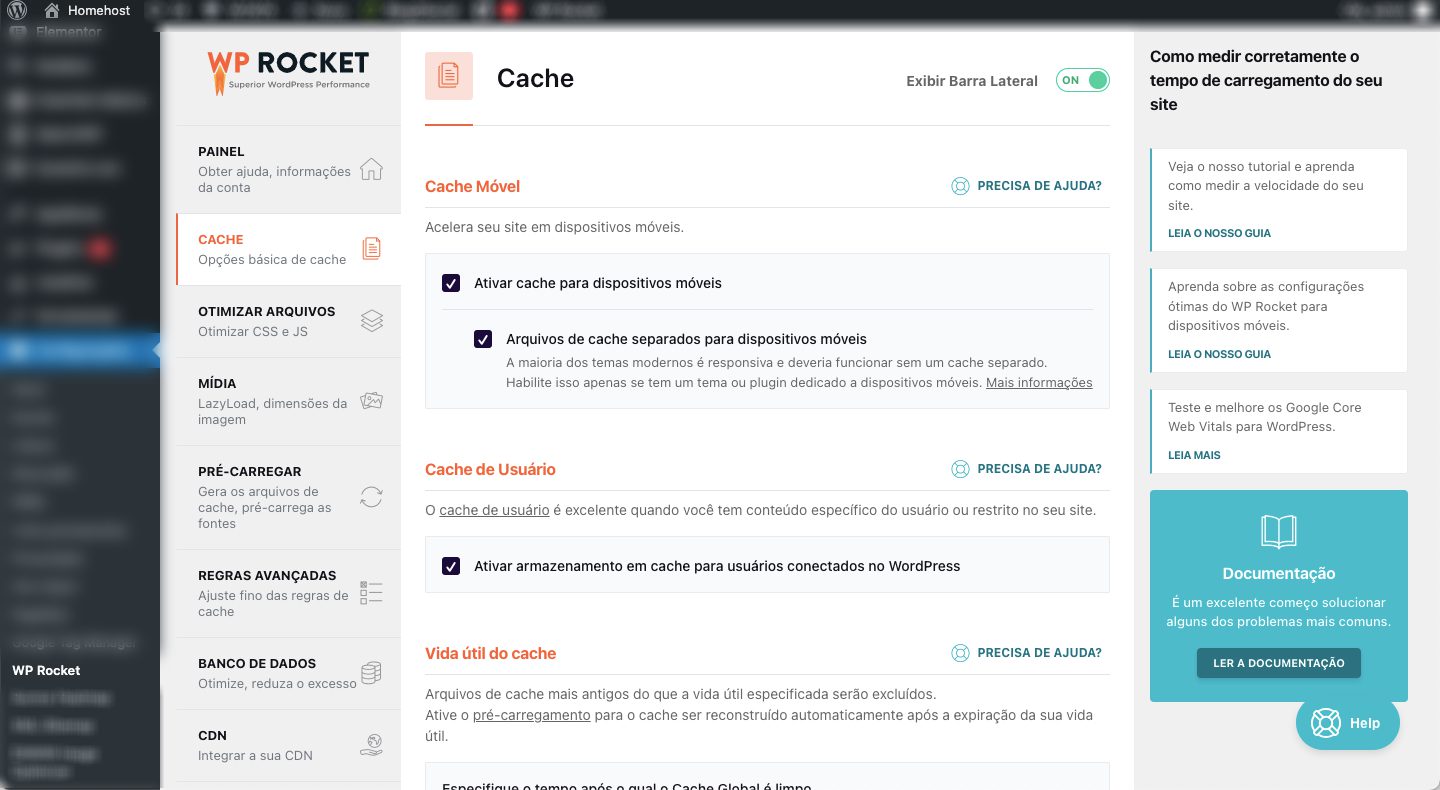Click the Homehost home icon
The width and height of the screenshot is (1440, 790).
[53, 11]
